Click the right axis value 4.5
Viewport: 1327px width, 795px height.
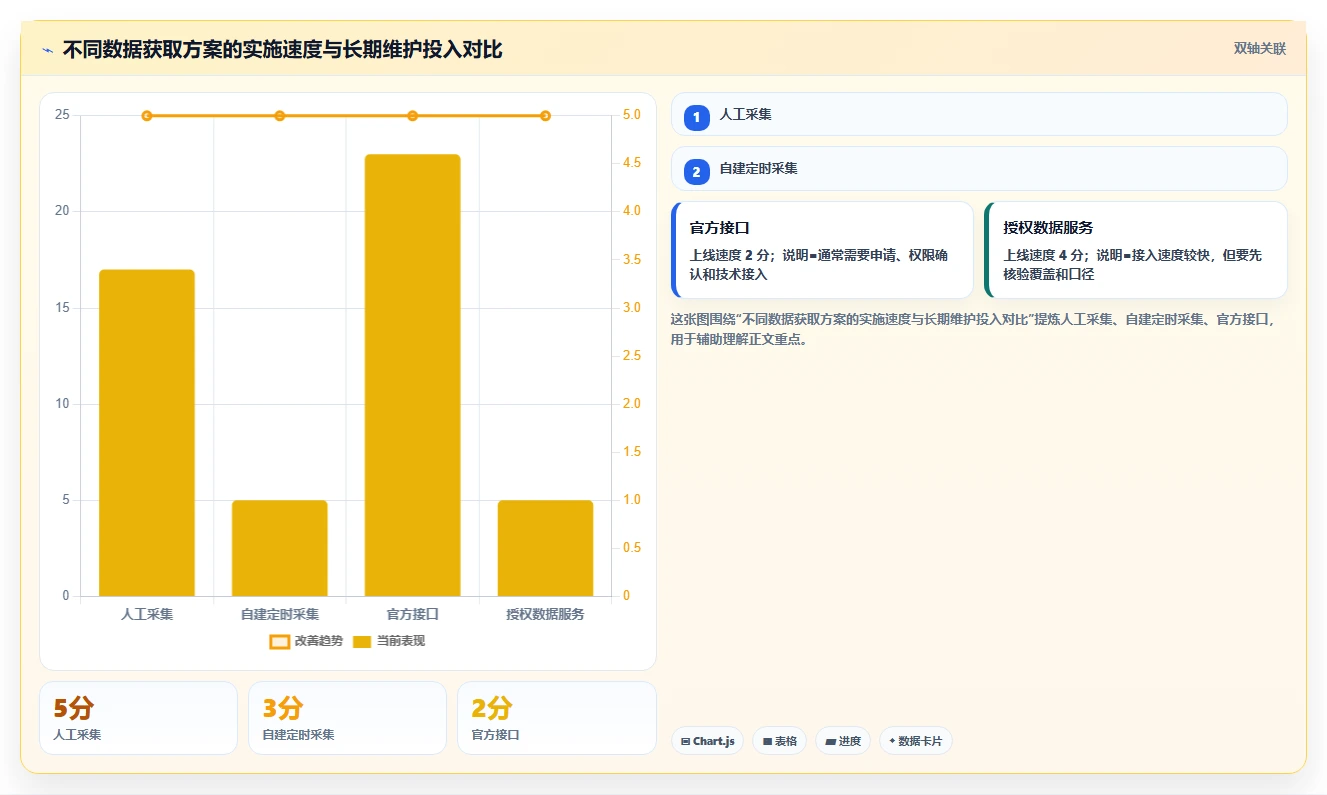click(632, 163)
